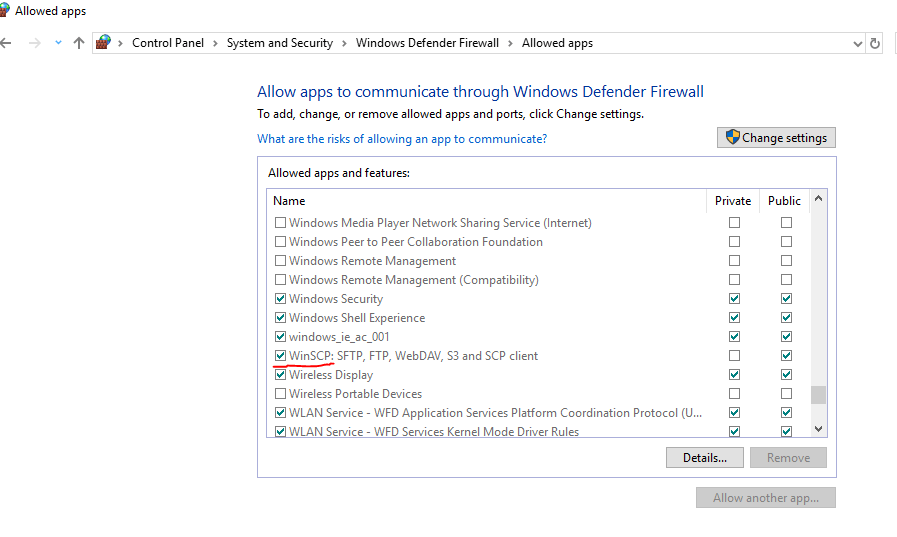
Task: Disable Public network for WinSCP
Action: (x=787, y=356)
